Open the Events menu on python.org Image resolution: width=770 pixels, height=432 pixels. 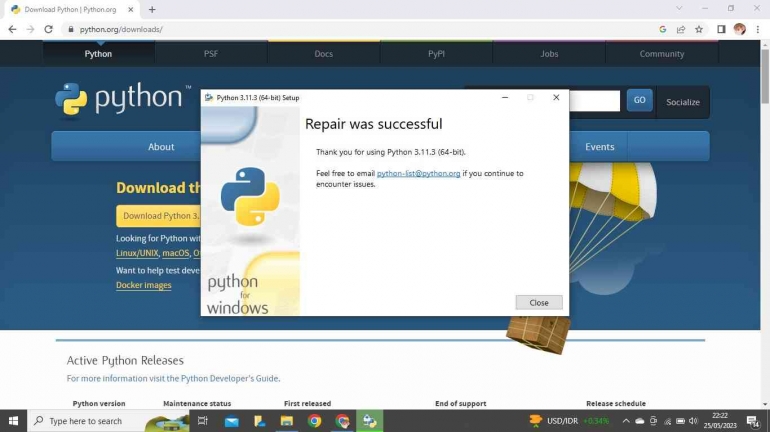point(599,147)
